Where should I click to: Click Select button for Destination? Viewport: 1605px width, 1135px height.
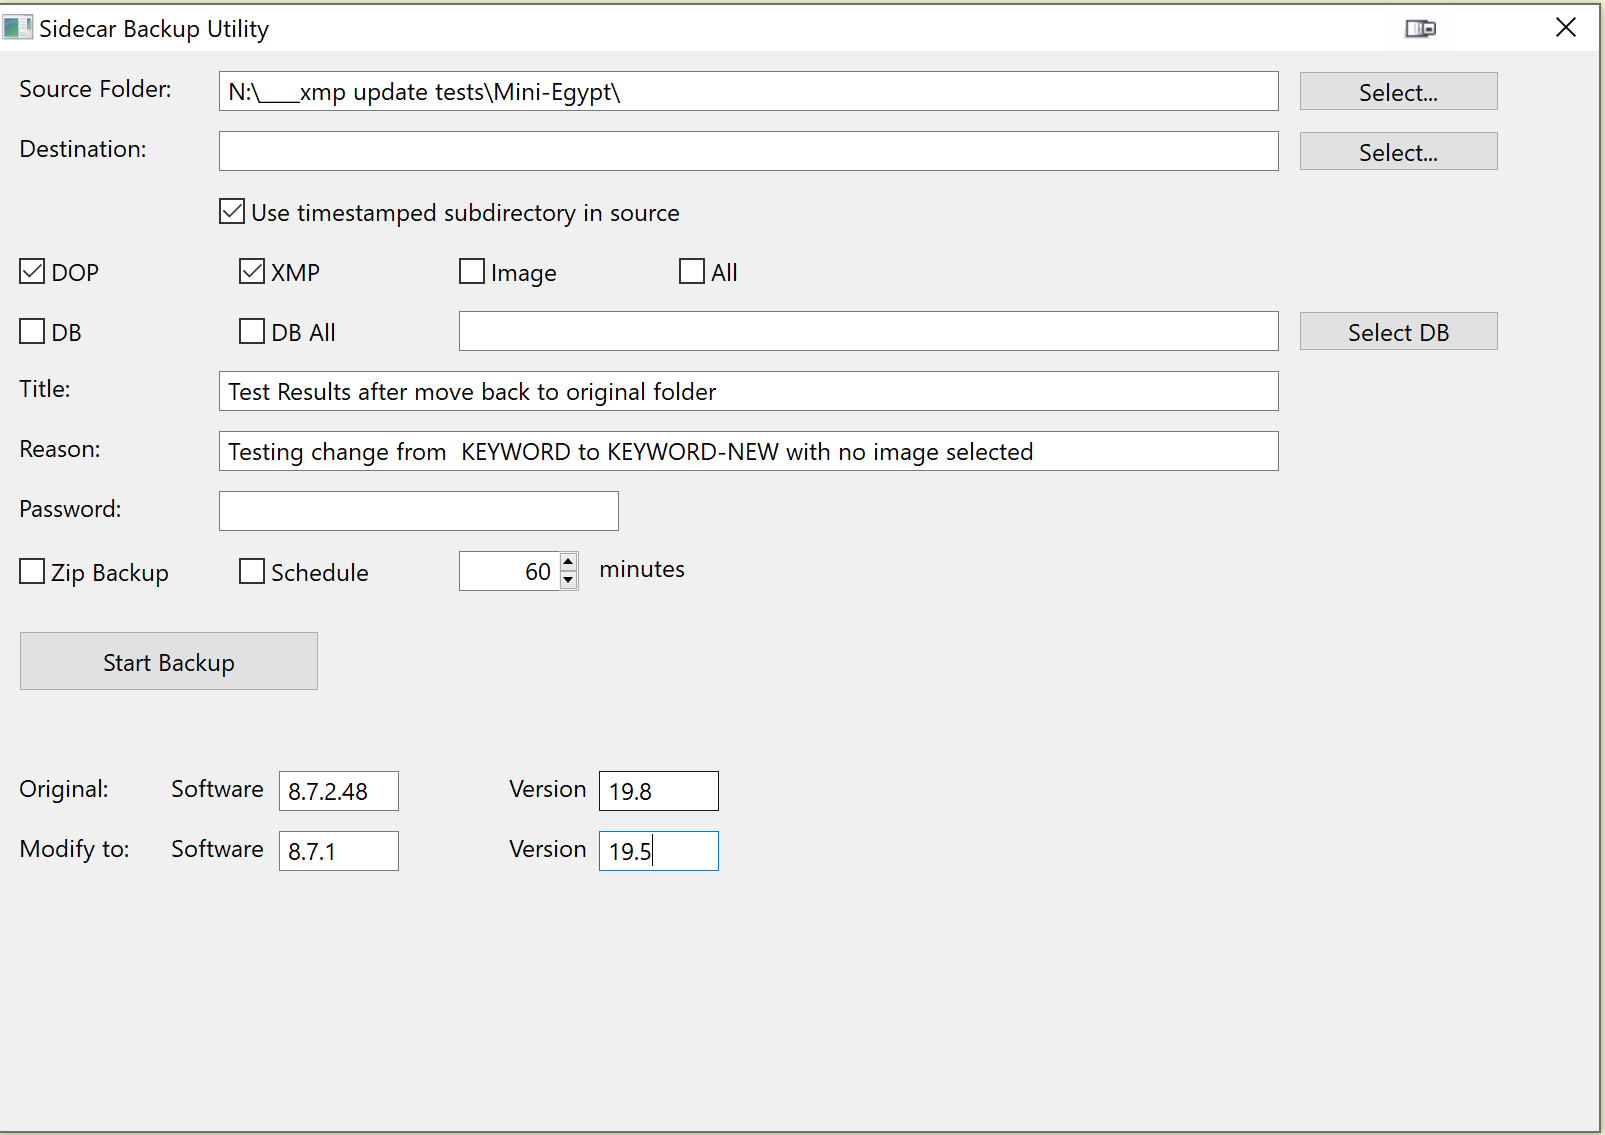[1397, 152]
